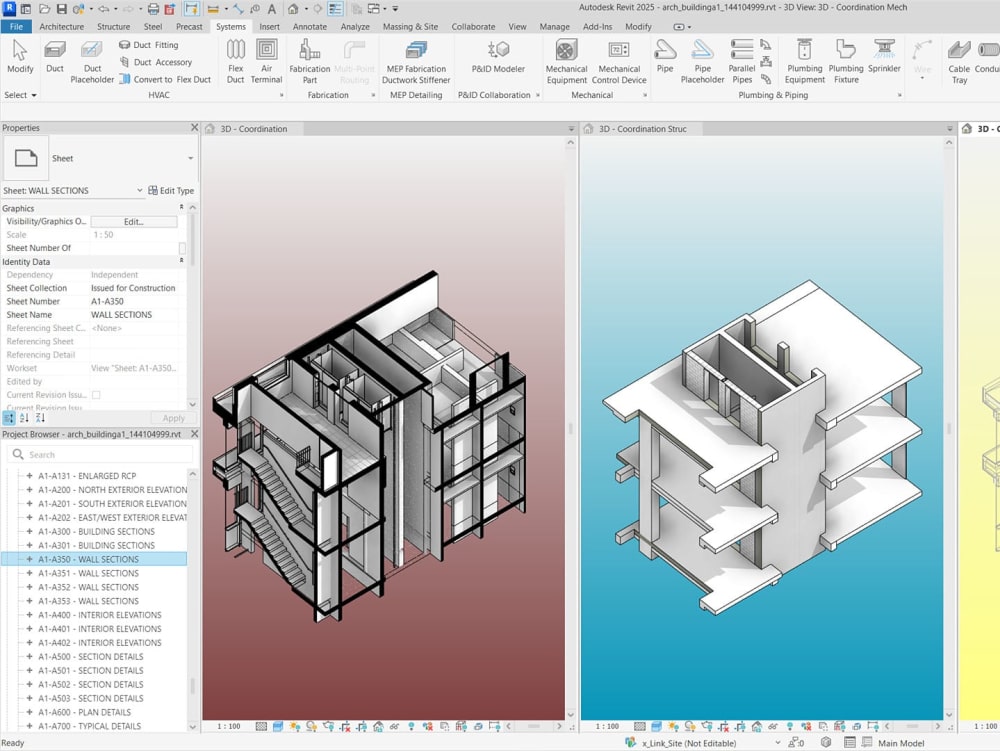The image size is (1000, 751).
Task: Toggle sun path in 3D - Coordination Struc view bar
Action: coord(673,726)
